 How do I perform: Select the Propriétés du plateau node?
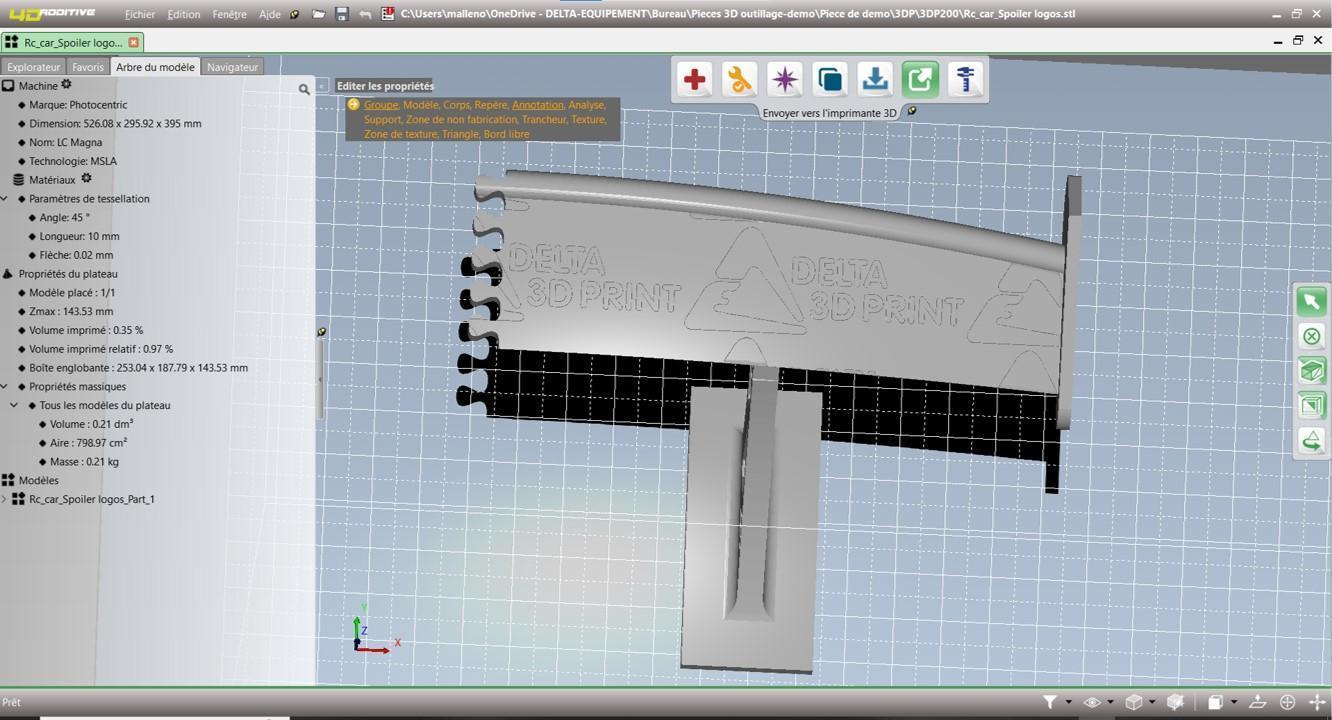(68, 274)
